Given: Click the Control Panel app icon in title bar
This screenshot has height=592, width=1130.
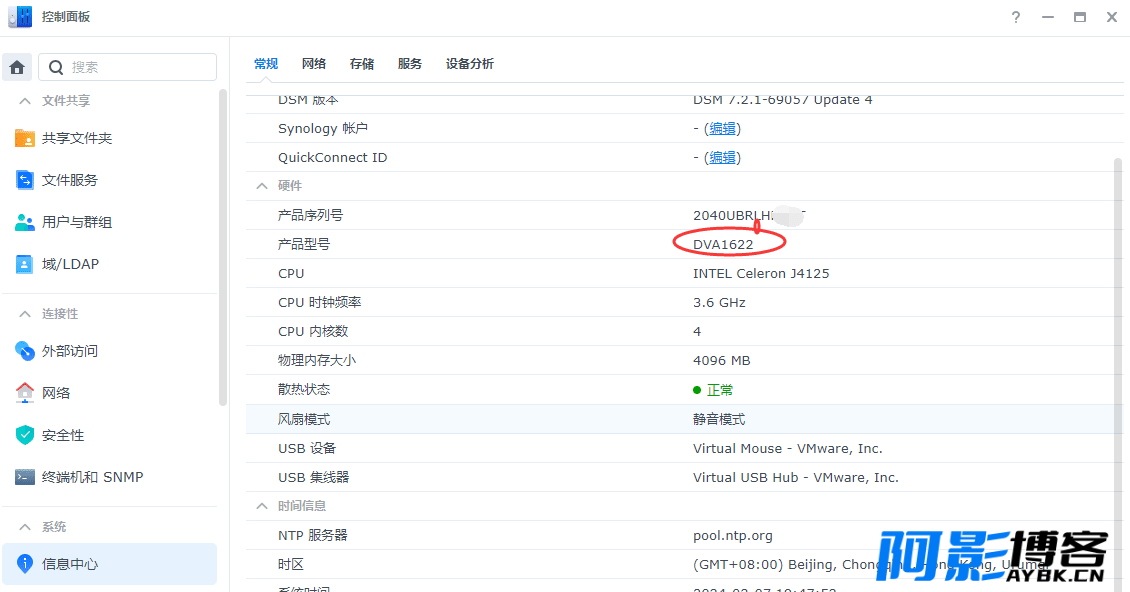Looking at the screenshot, I should [19, 17].
